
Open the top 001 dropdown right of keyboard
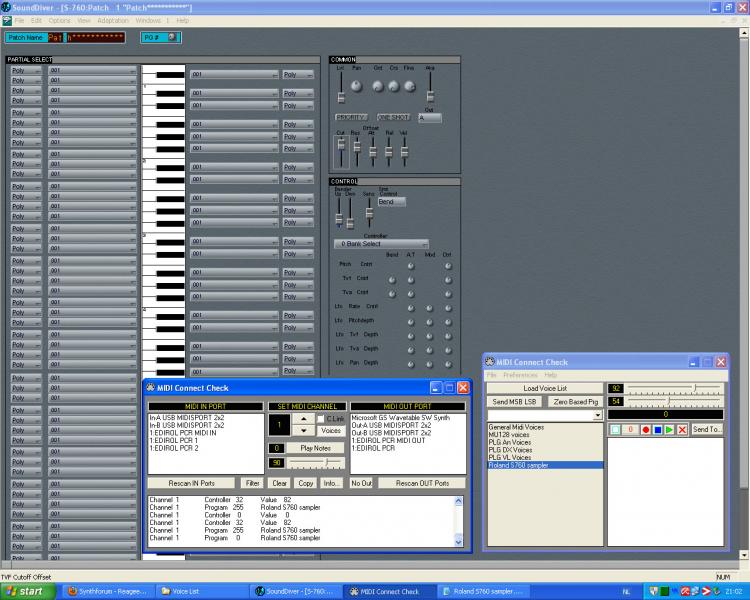234,75
